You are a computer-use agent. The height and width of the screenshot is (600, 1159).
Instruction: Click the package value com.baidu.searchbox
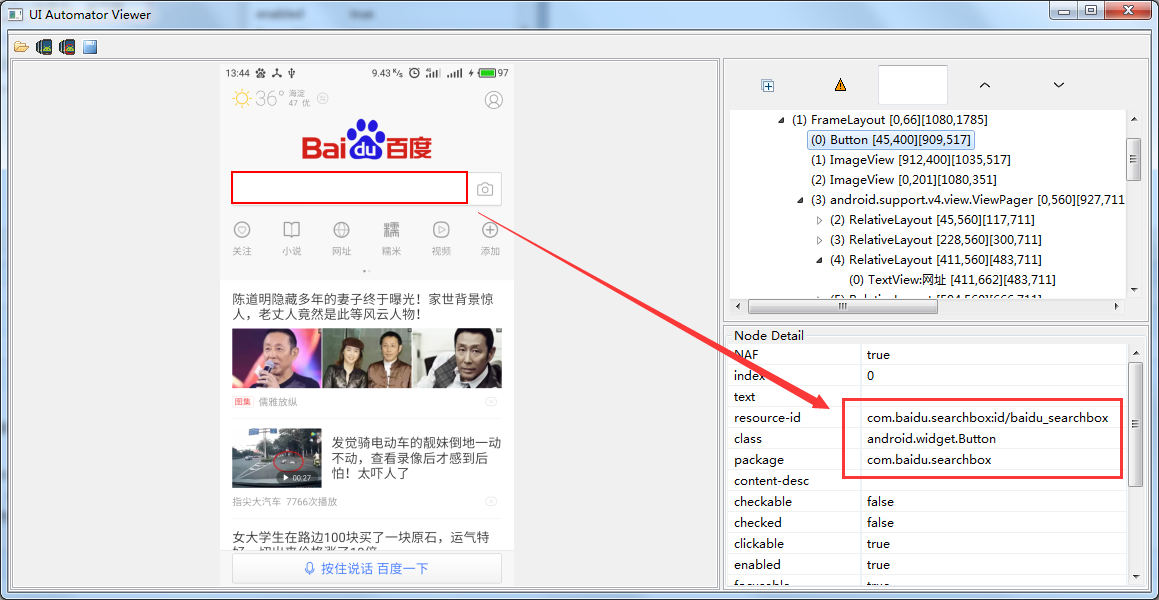coord(929,460)
